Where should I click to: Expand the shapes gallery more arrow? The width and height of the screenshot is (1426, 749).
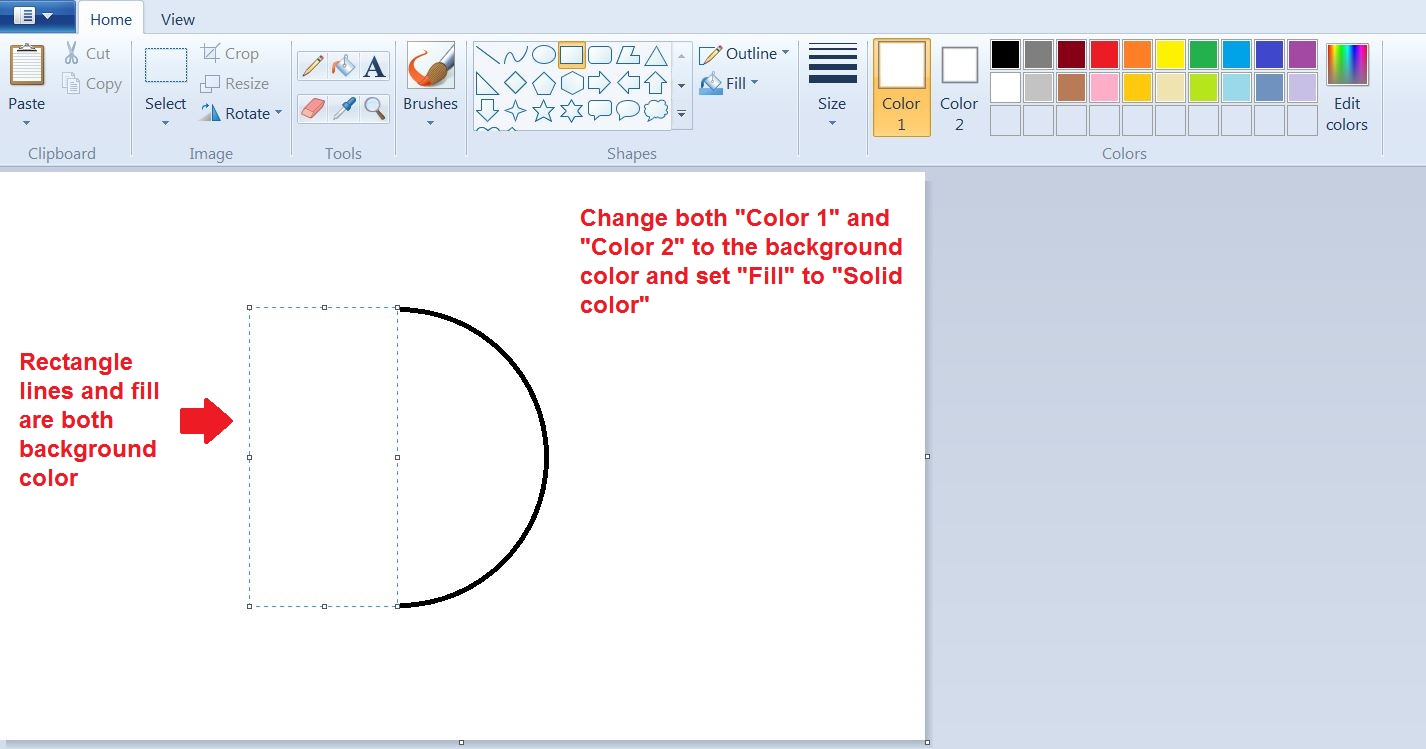[x=681, y=114]
